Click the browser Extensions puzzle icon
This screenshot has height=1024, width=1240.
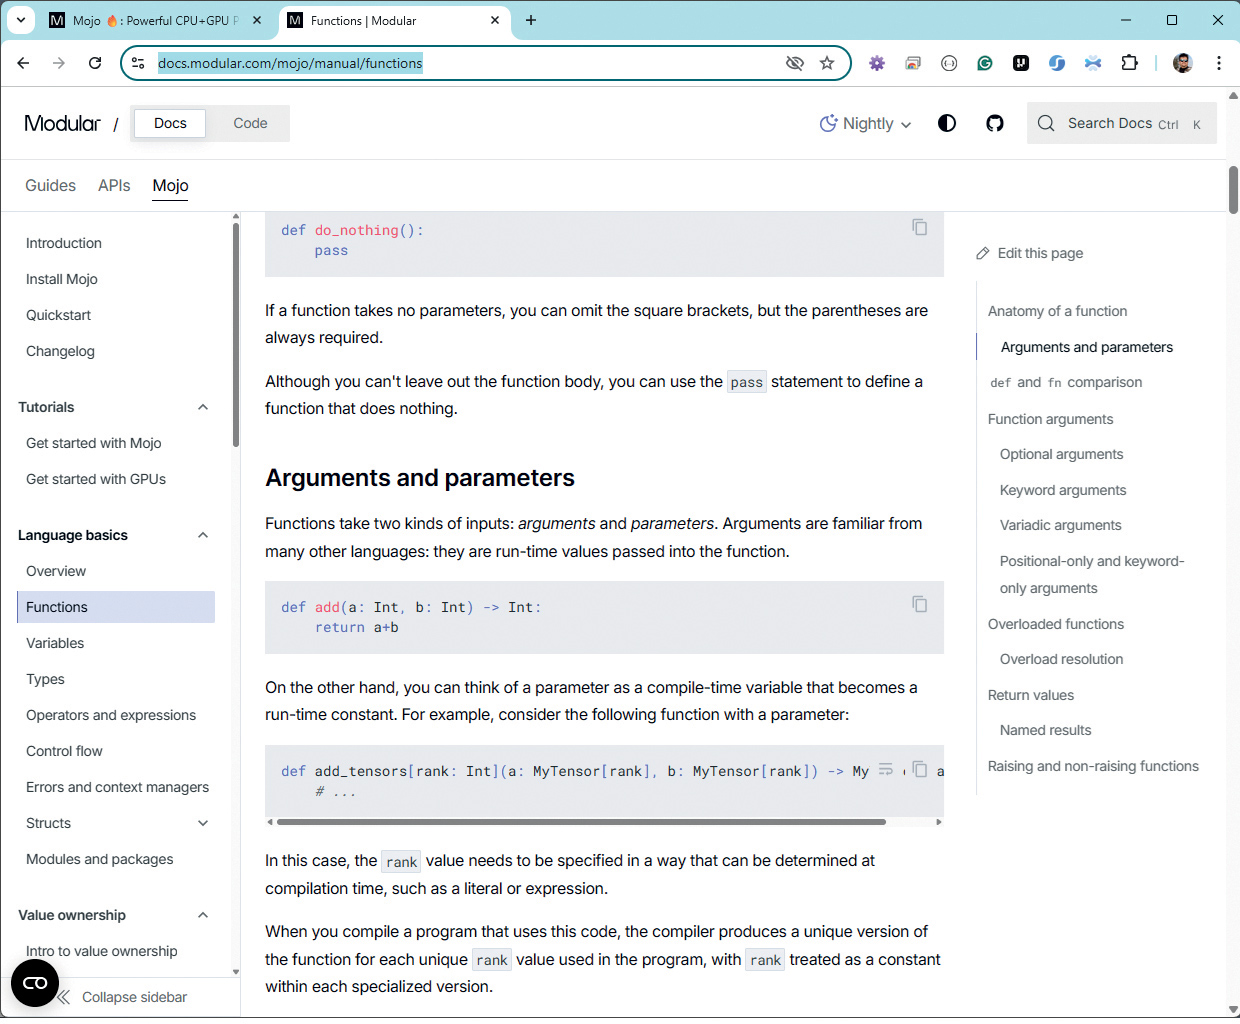[1129, 63]
